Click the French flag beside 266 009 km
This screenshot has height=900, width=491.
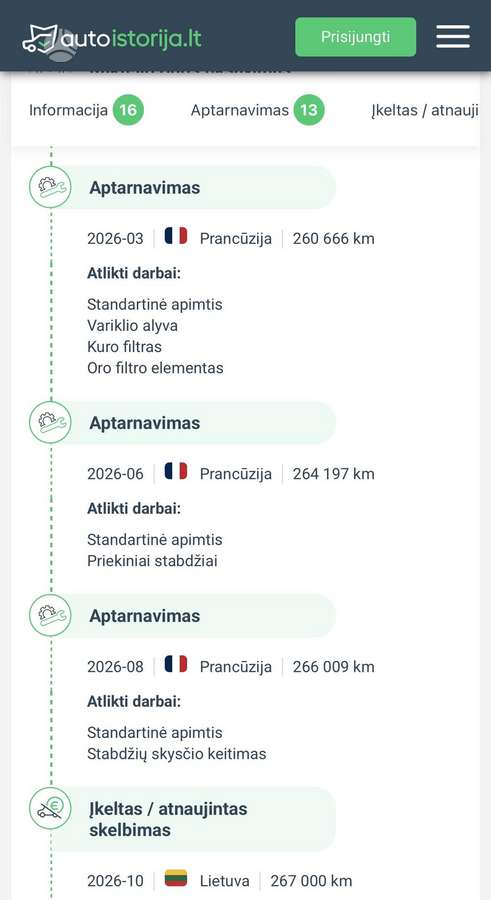(176, 664)
